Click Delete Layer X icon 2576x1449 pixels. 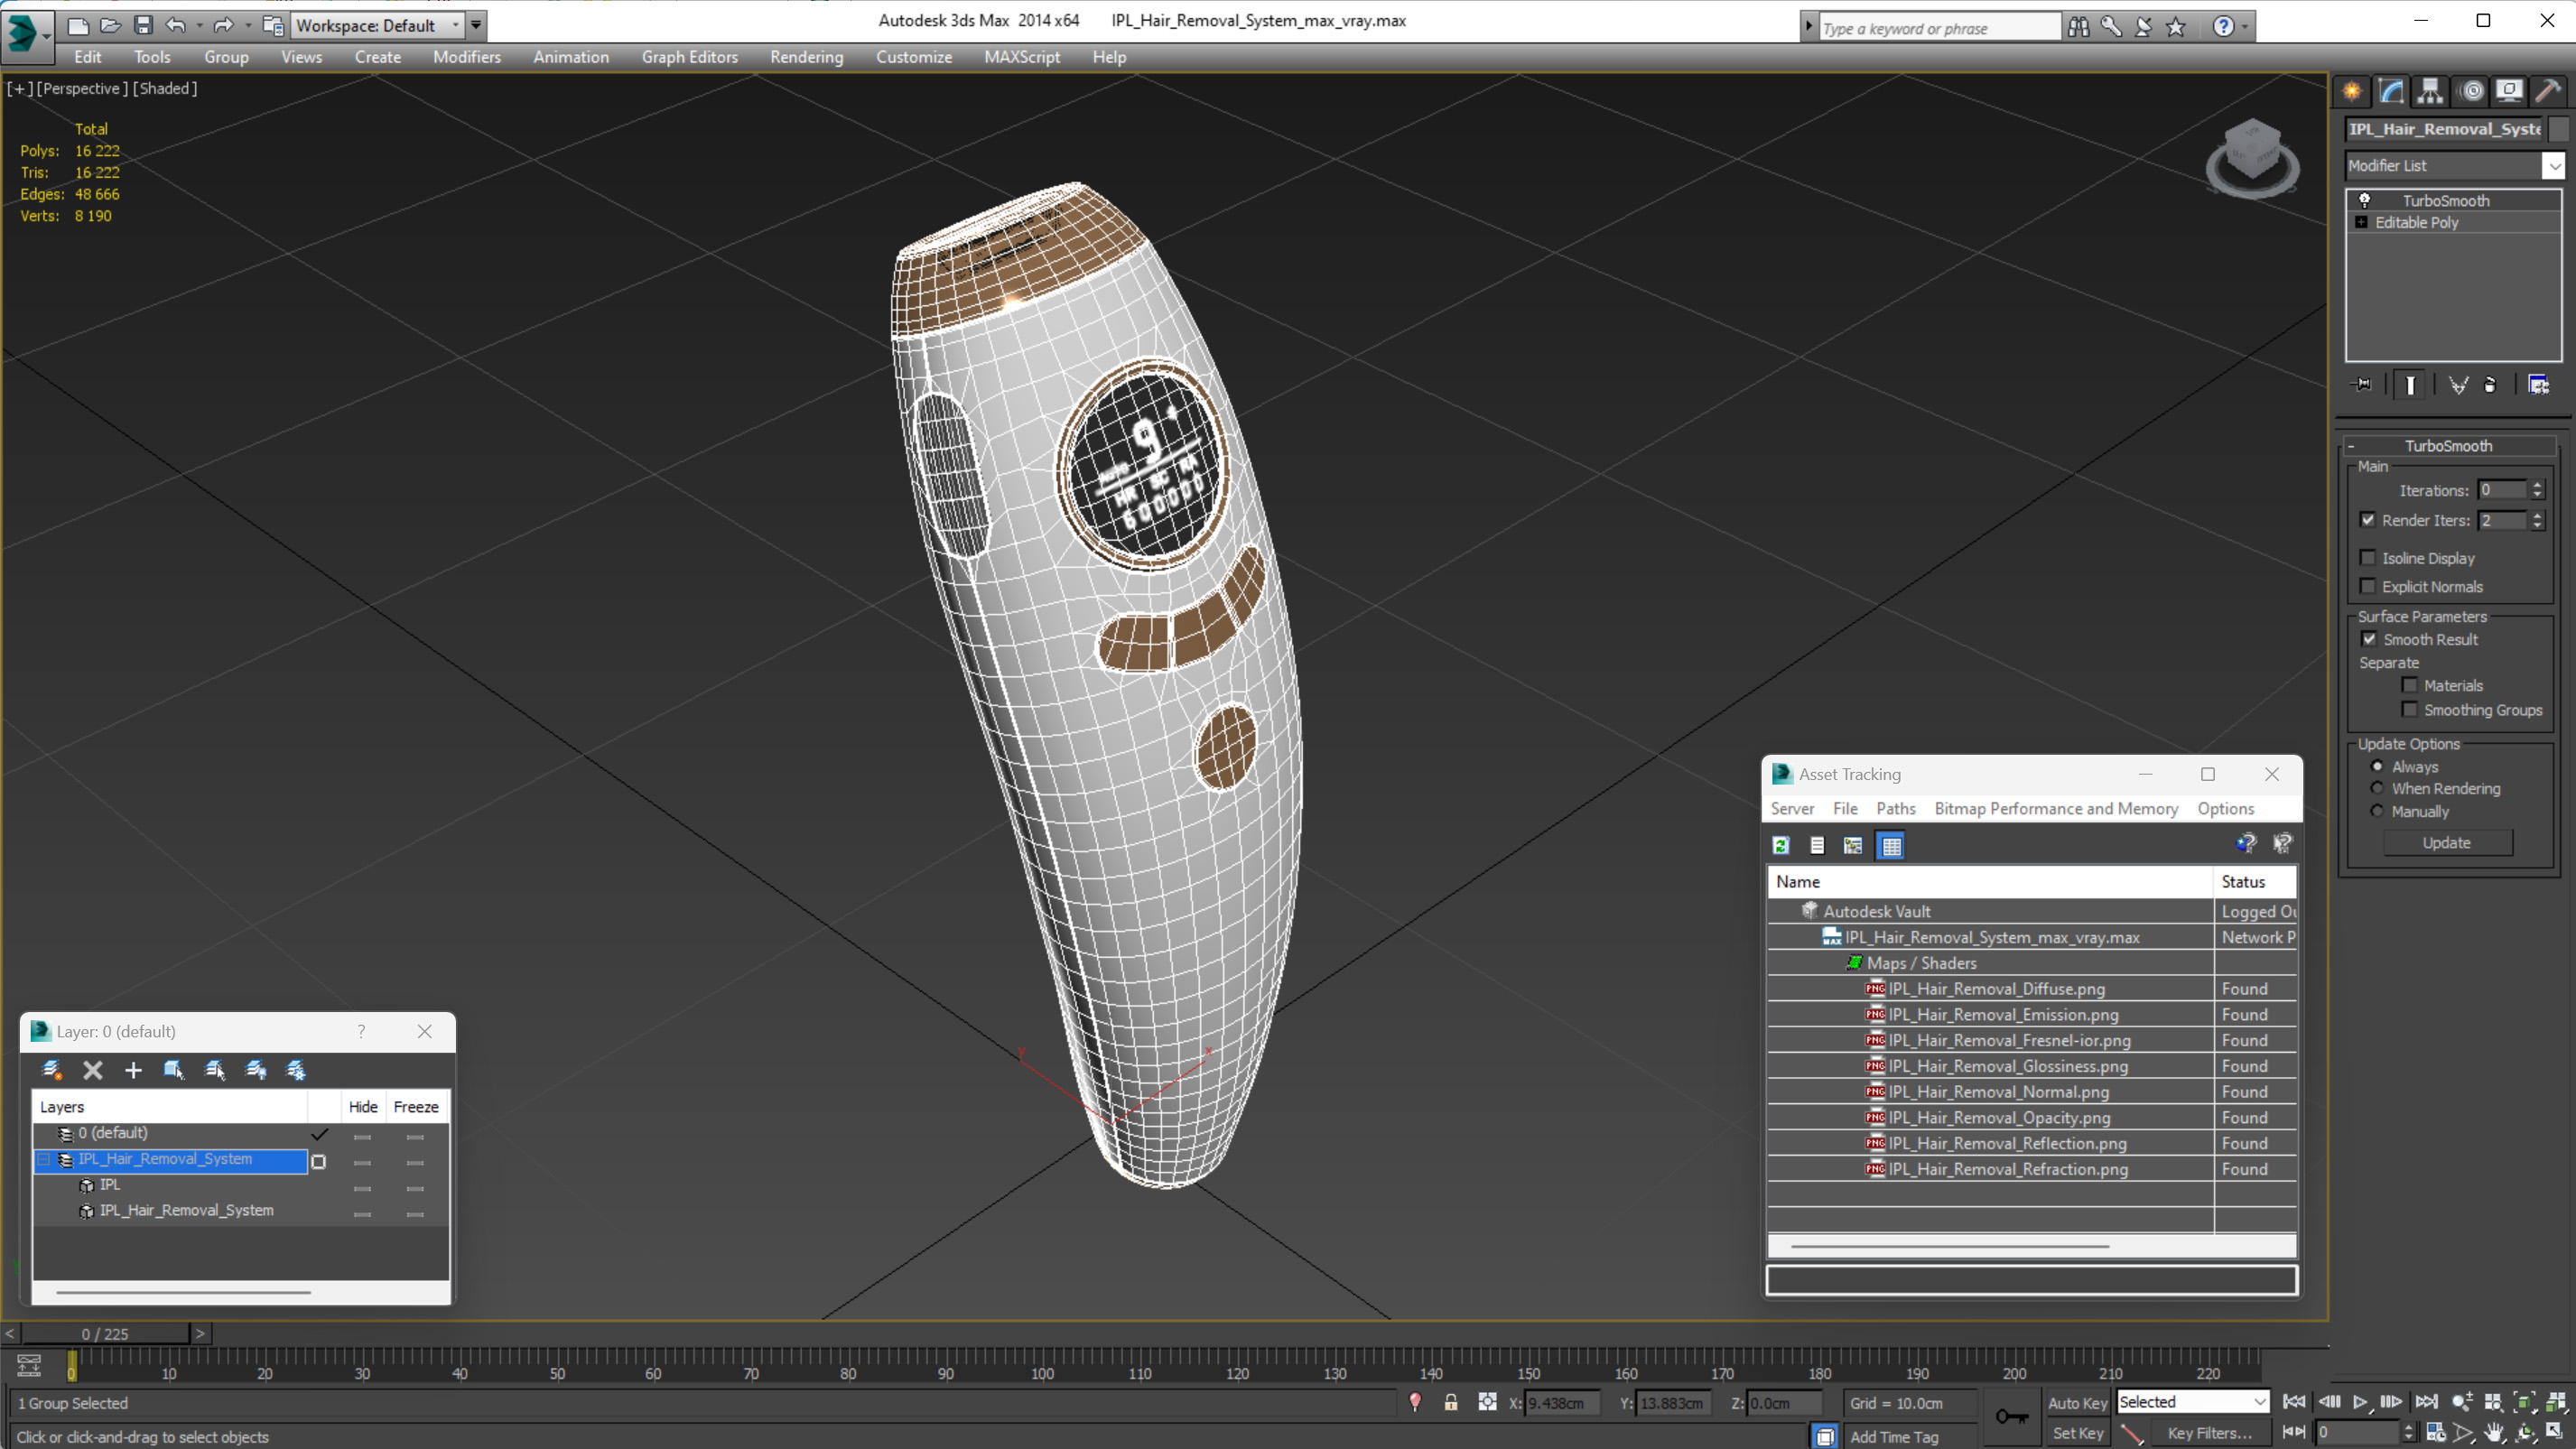click(93, 1070)
